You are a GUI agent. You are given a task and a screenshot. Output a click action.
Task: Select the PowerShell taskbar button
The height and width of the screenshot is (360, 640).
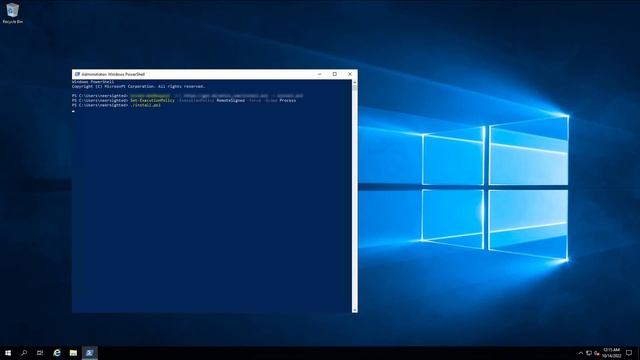pos(89,353)
